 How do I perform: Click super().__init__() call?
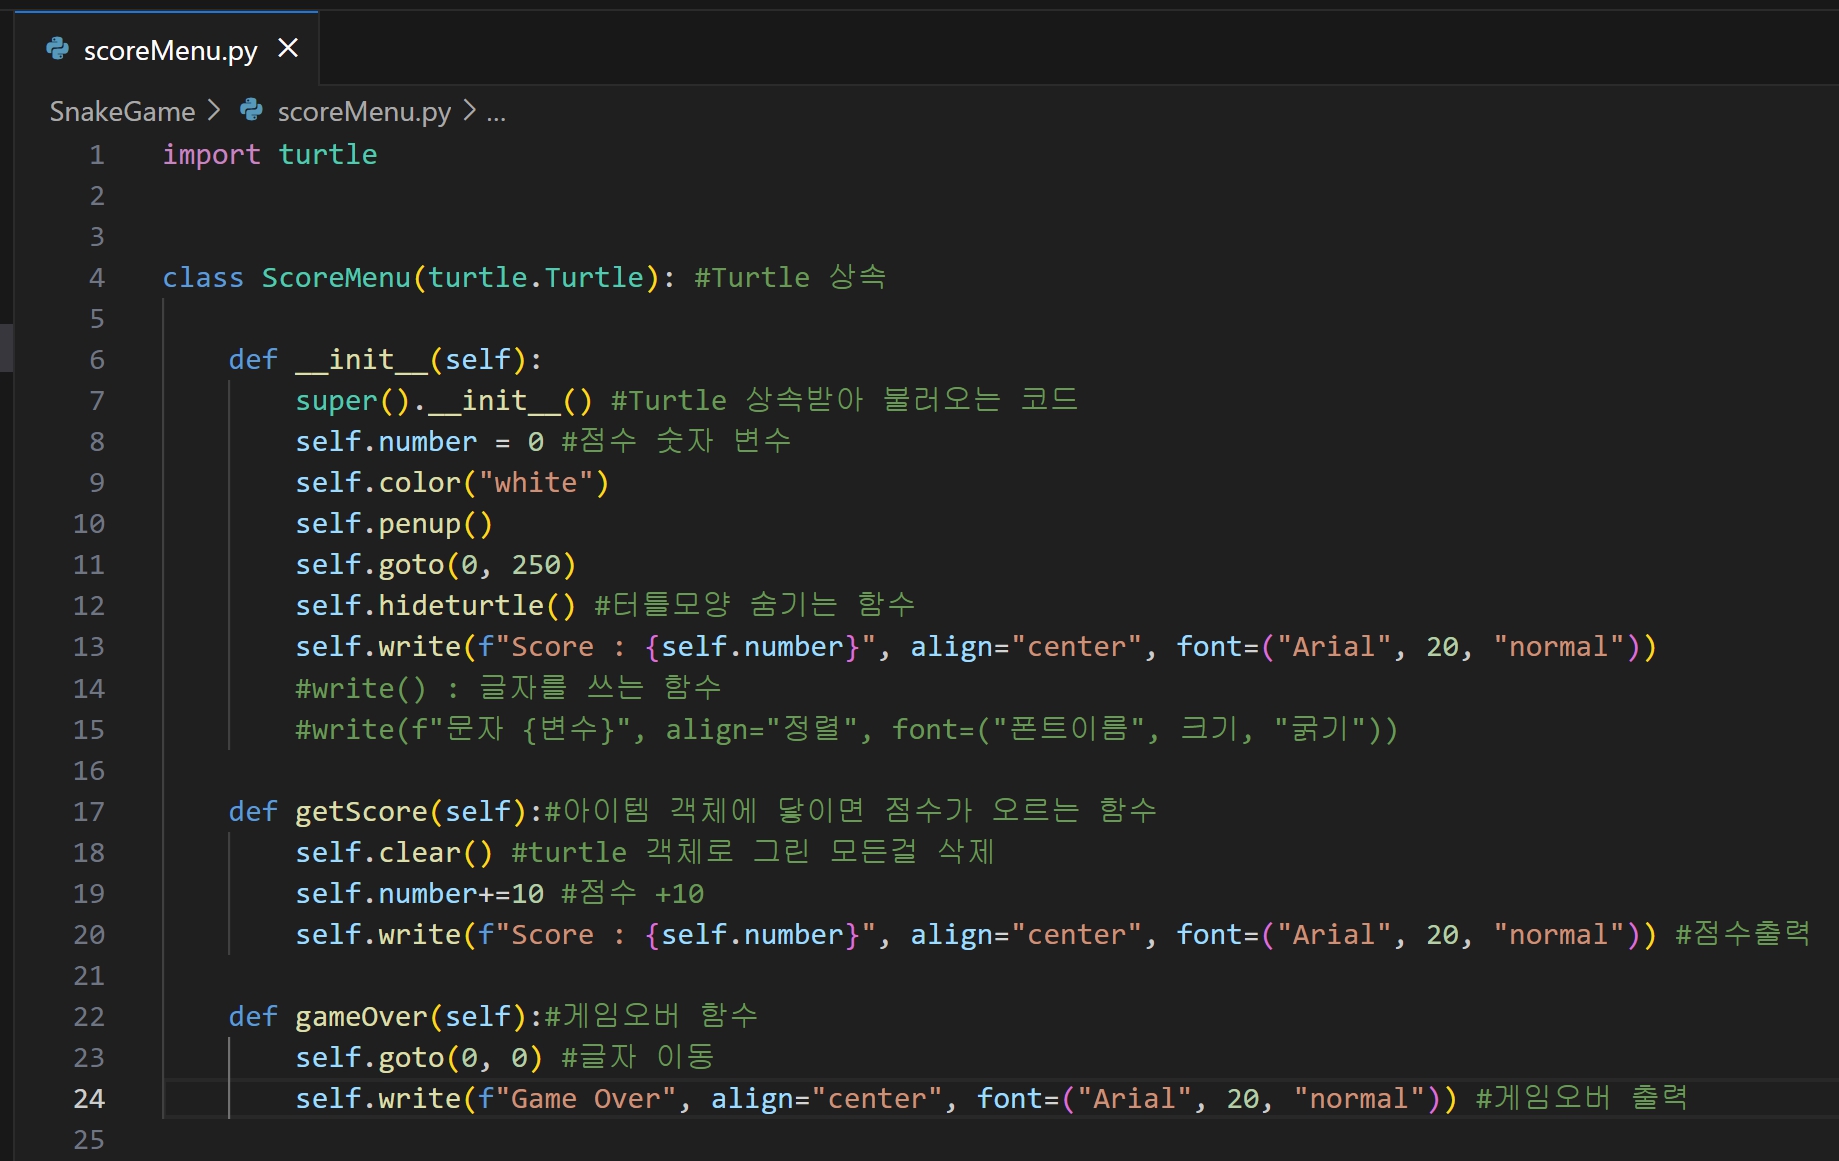tap(444, 401)
